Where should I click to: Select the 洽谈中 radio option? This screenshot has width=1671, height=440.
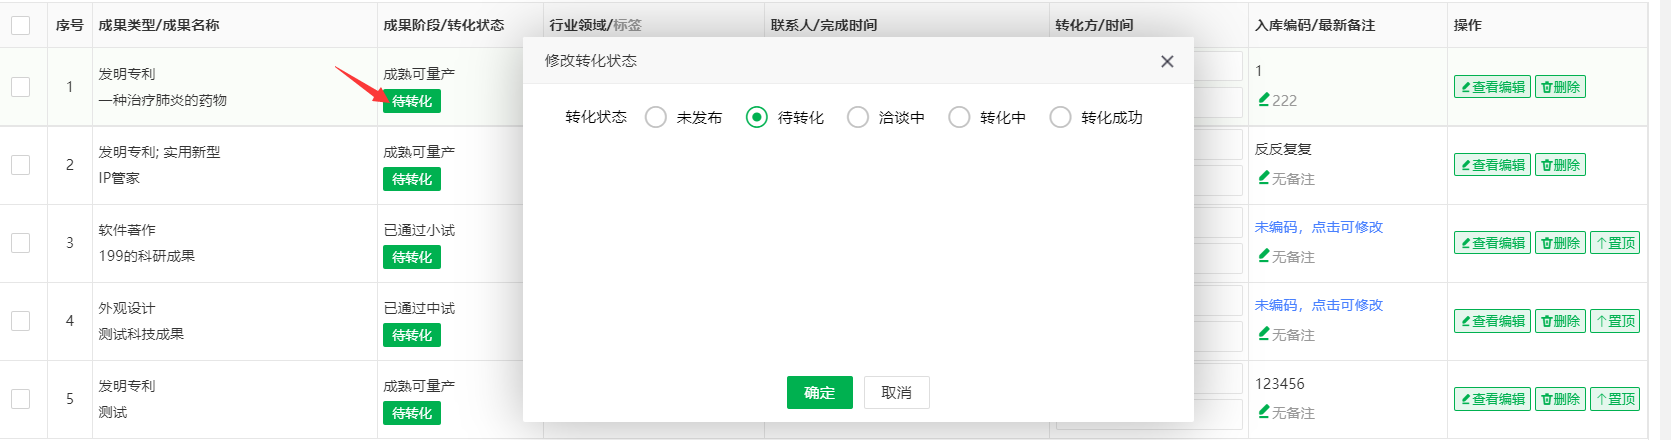858,117
